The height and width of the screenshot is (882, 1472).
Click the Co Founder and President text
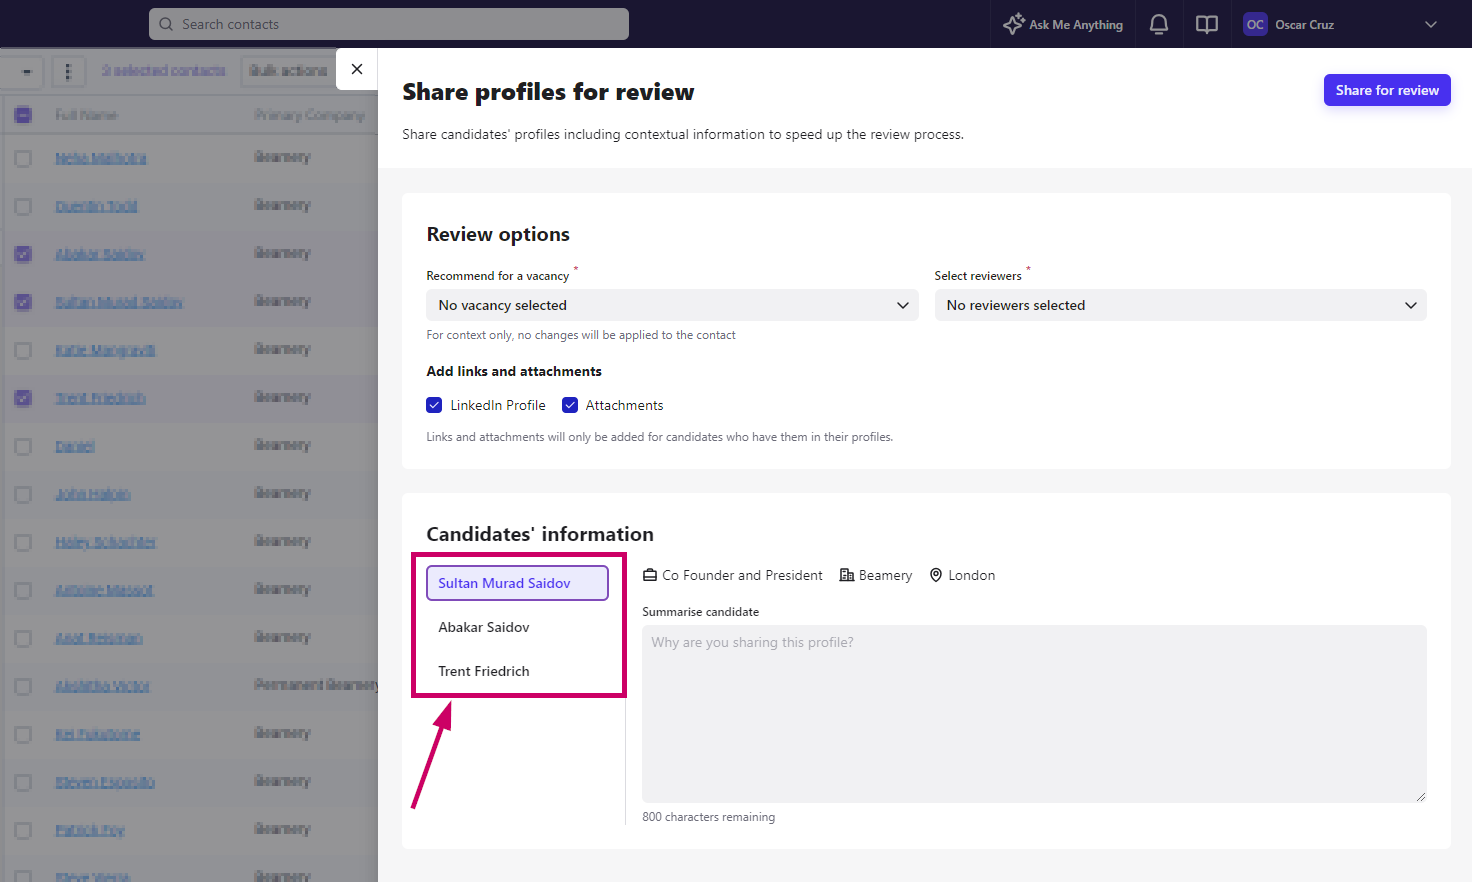pos(742,575)
